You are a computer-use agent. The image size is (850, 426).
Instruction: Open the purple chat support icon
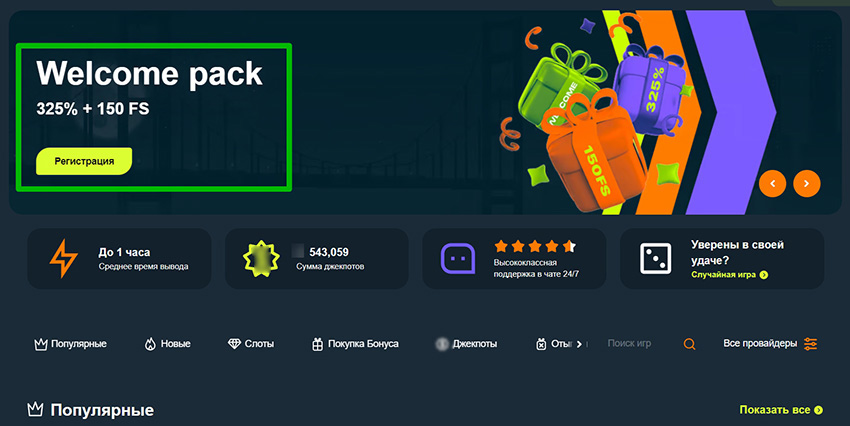458,259
